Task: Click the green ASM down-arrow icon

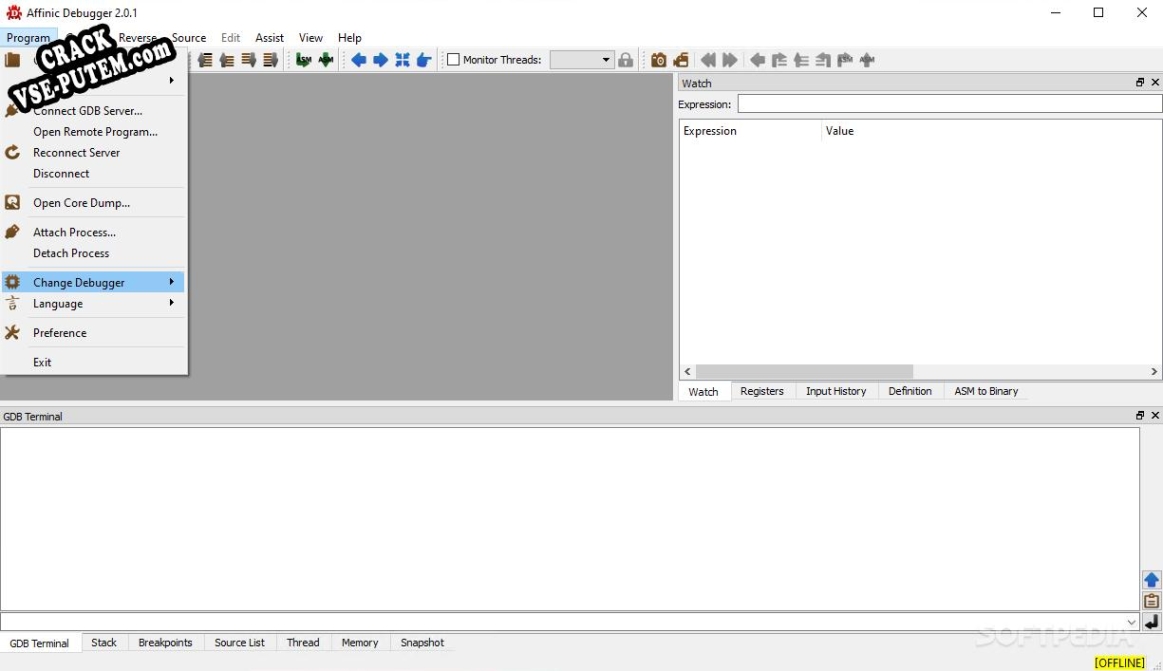Action: 326,60
